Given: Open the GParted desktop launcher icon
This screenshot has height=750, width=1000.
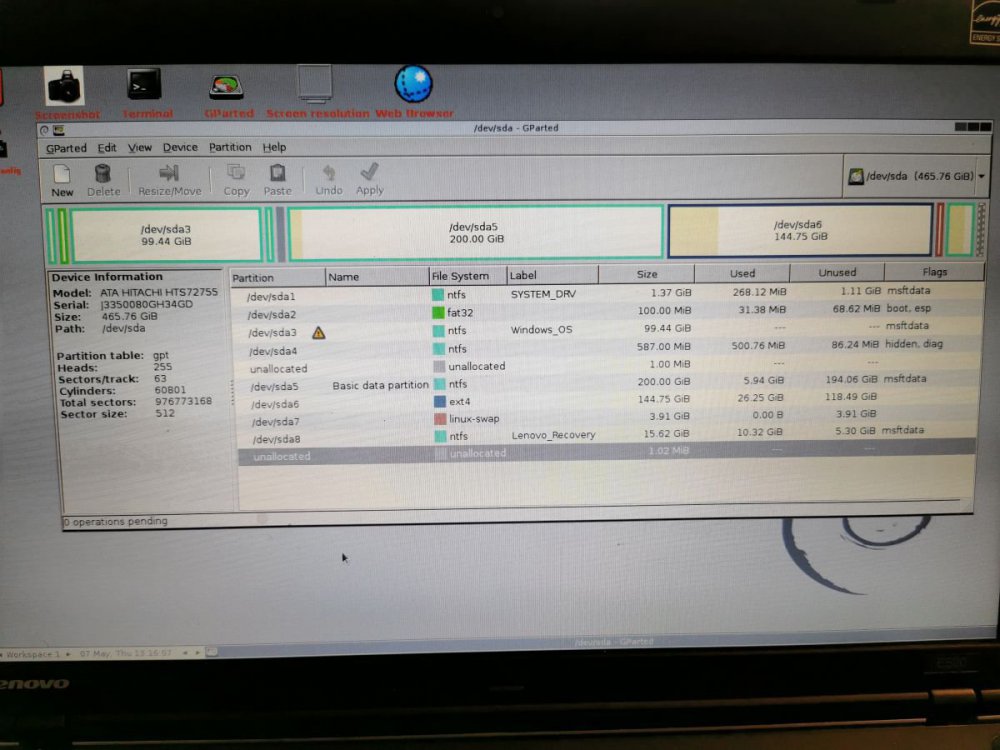Looking at the screenshot, I should click(x=227, y=86).
